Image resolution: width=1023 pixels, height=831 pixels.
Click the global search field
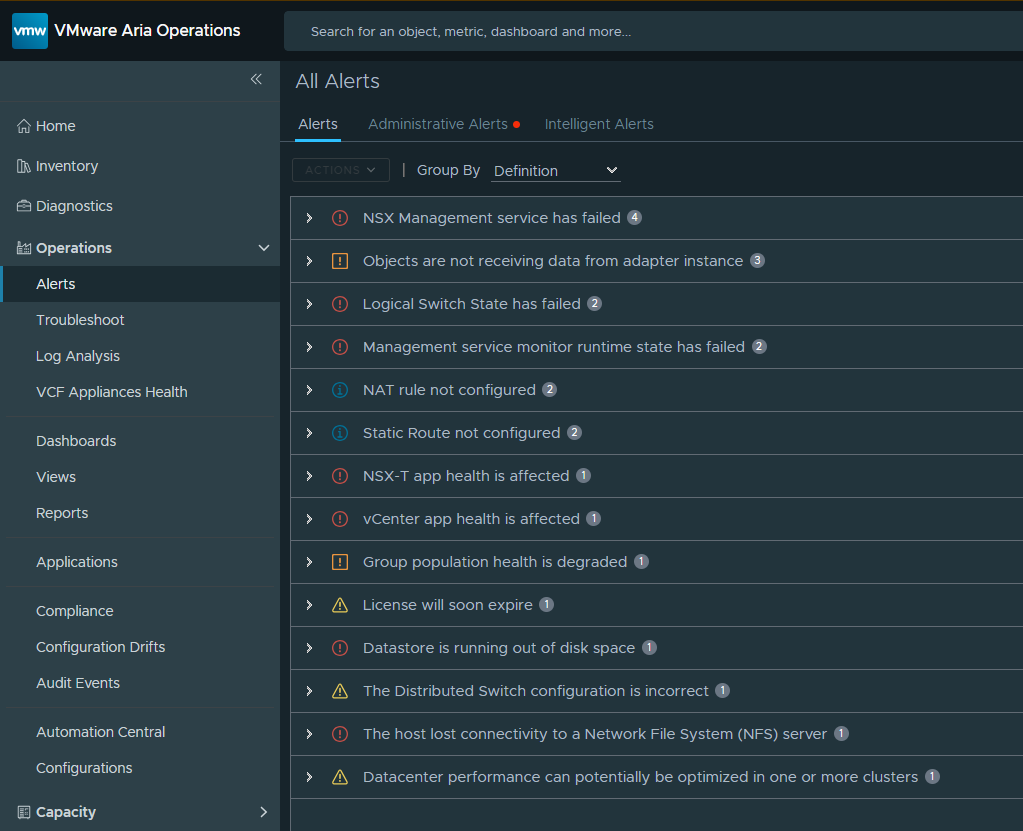pyautogui.click(x=653, y=31)
